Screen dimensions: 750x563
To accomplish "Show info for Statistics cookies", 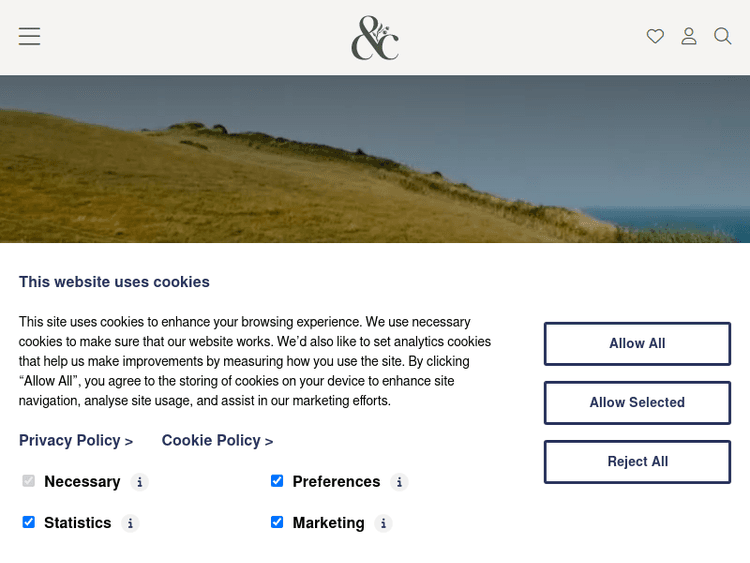I will 130,523.
